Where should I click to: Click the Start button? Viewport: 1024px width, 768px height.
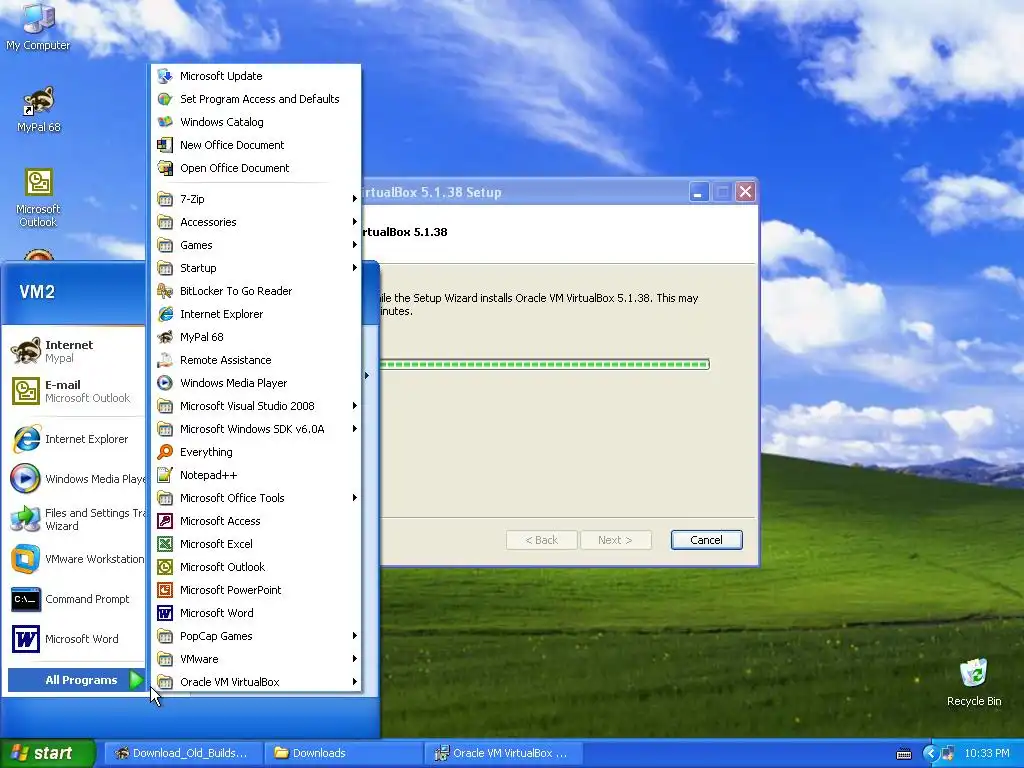point(47,753)
